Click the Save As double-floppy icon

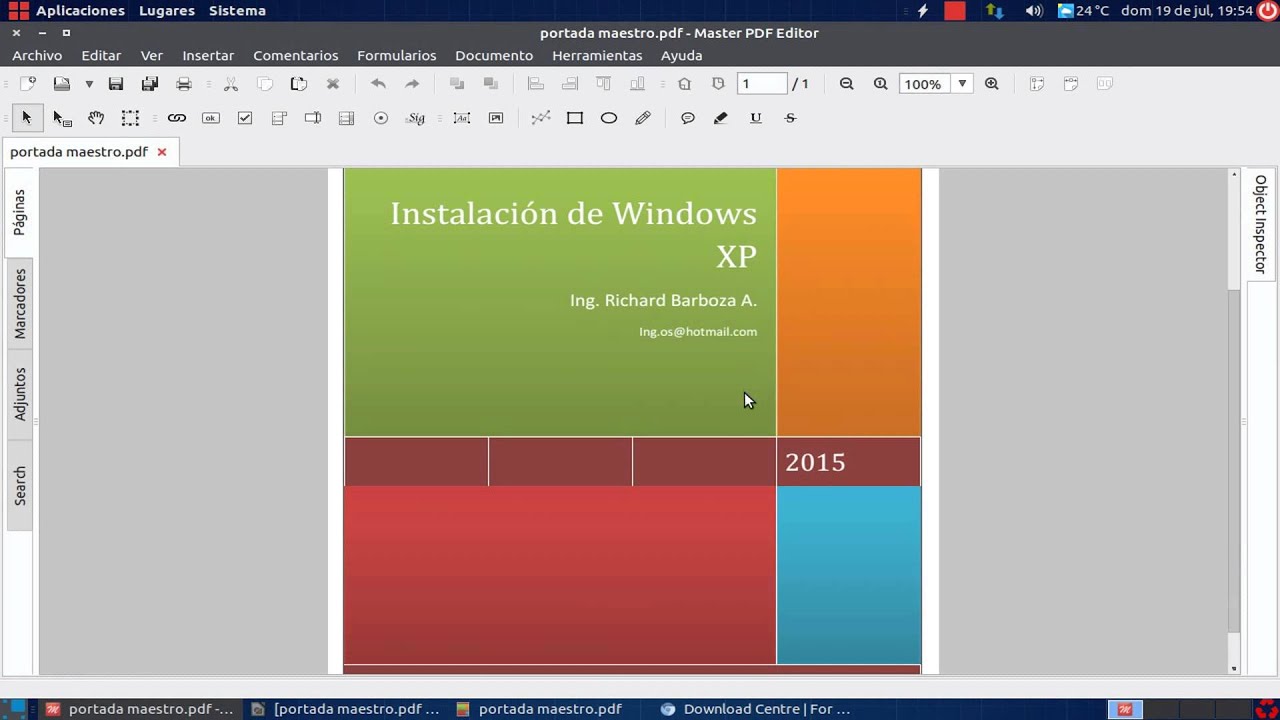(150, 84)
